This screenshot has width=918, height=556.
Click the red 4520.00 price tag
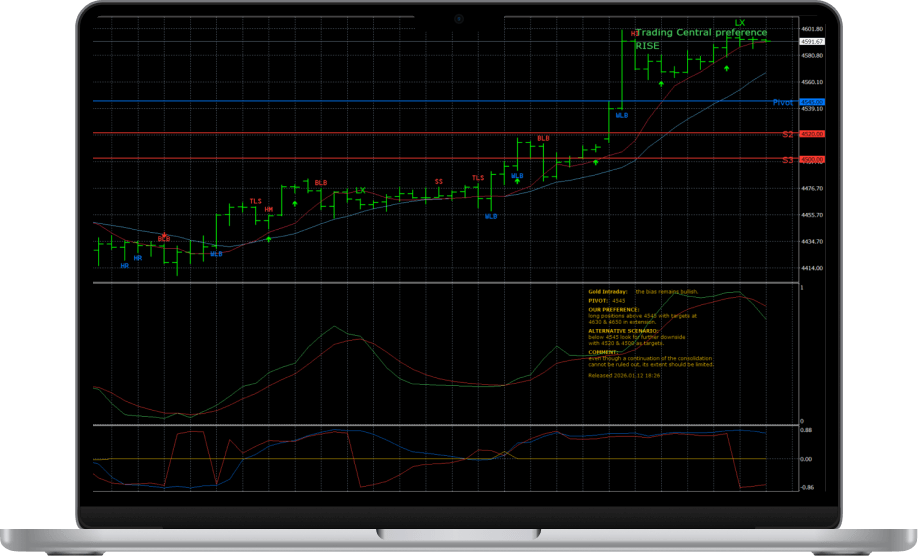[x=812, y=134]
